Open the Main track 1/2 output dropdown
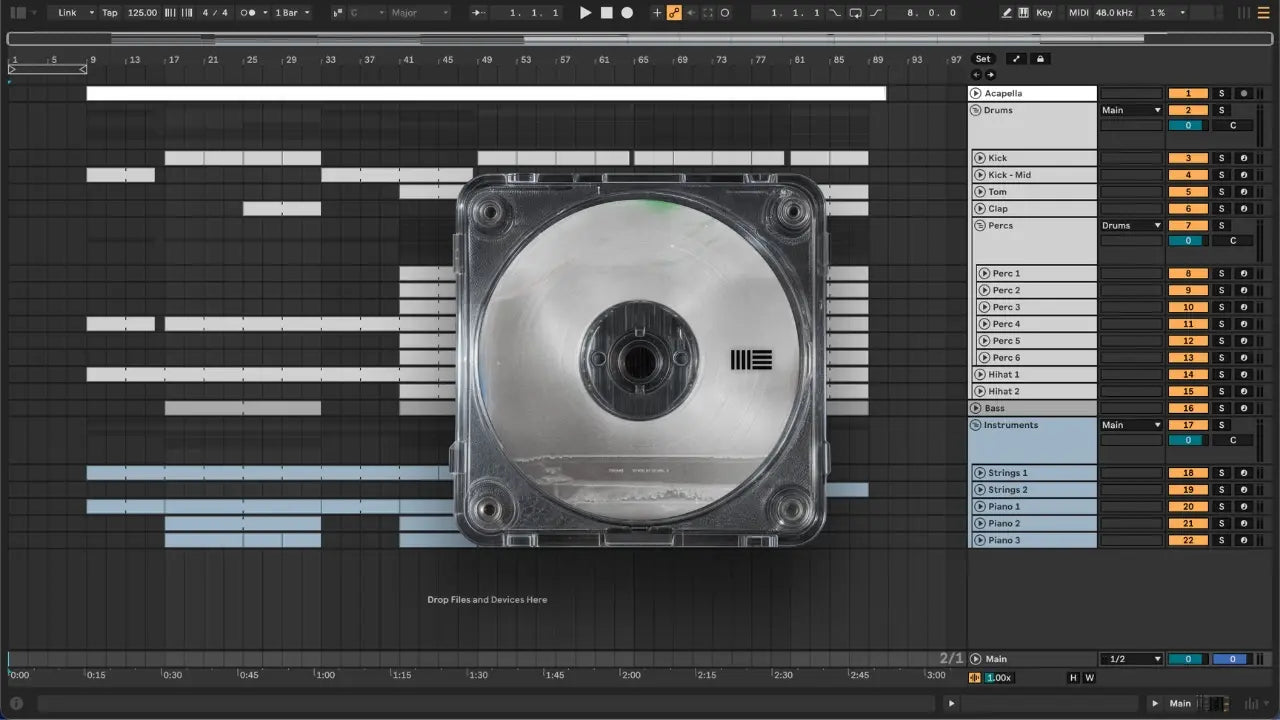This screenshot has height=720, width=1280. [x=1132, y=659]
